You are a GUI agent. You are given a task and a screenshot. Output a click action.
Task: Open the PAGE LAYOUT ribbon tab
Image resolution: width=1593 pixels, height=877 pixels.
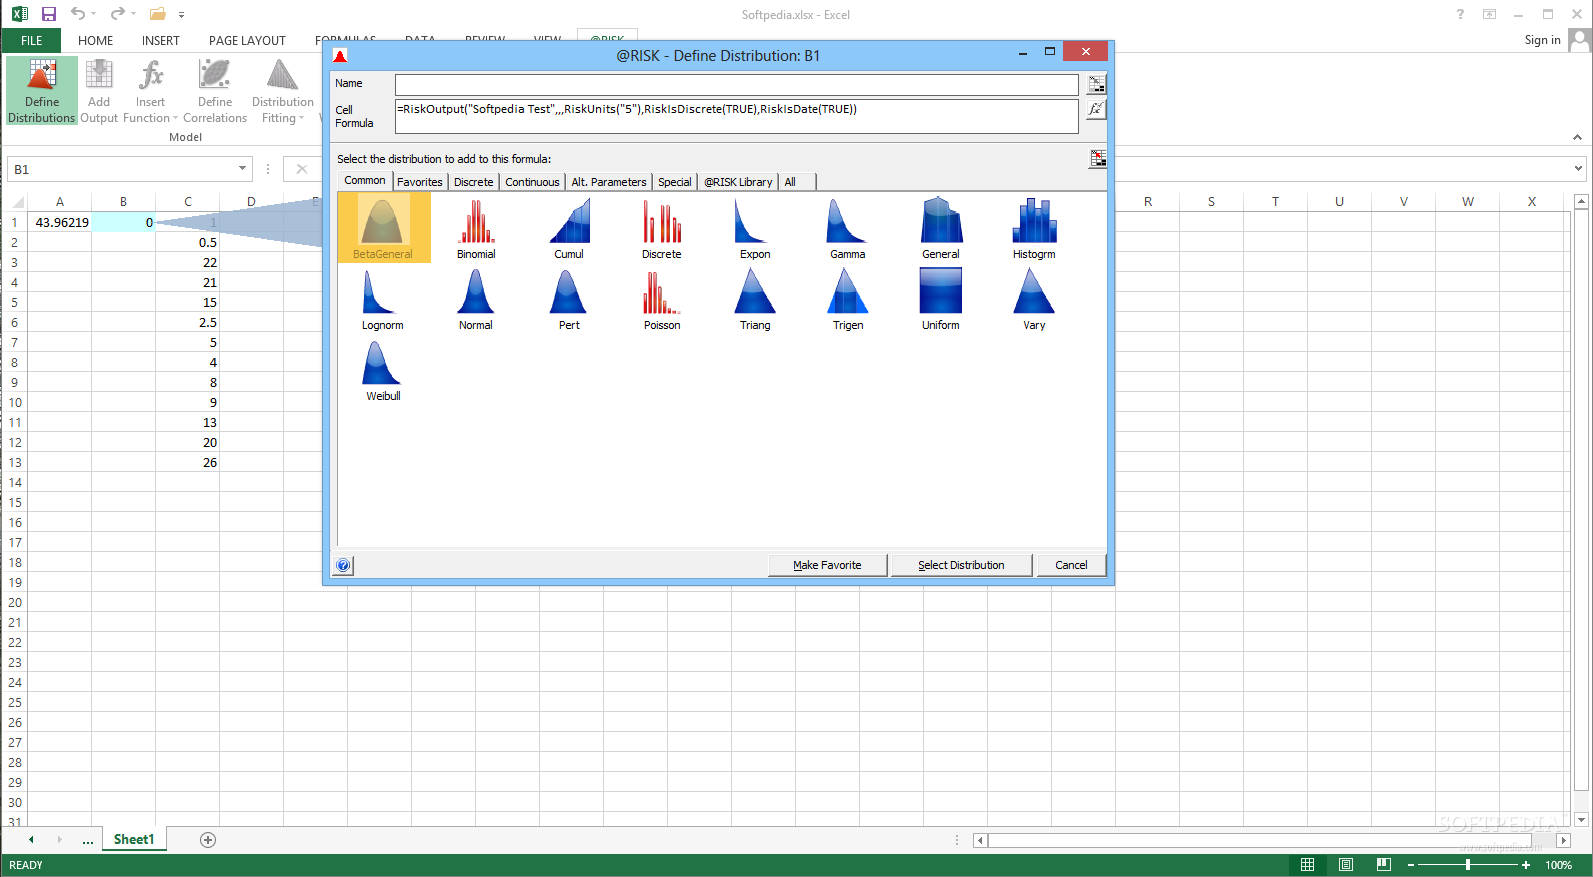[x=247, y=40]
